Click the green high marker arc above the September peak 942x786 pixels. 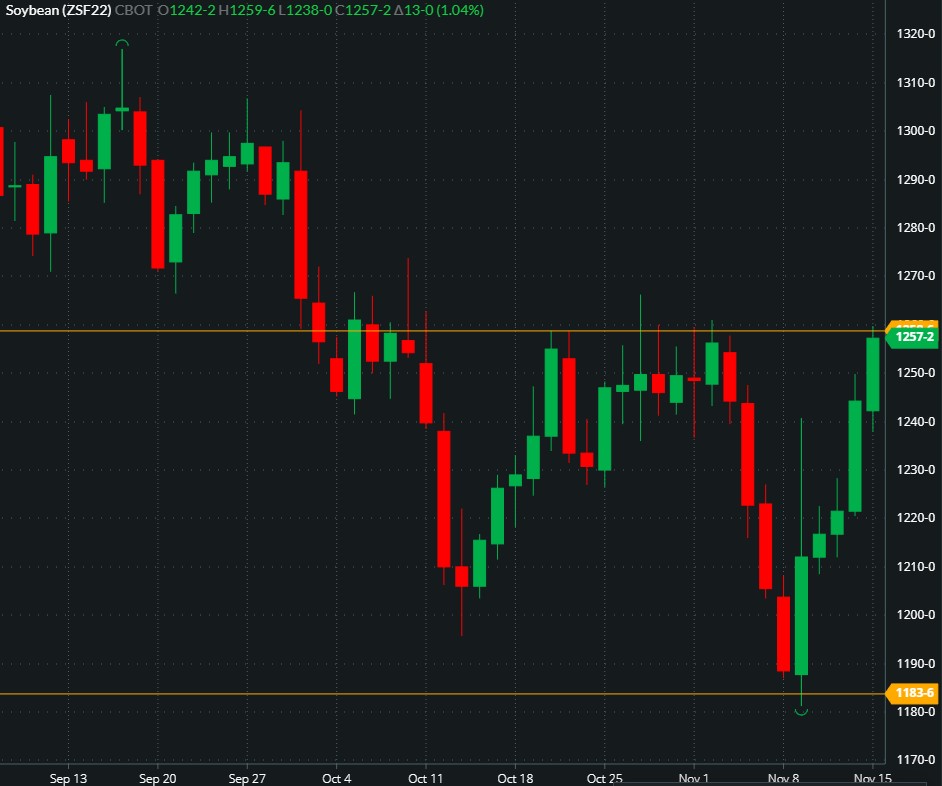click(122, 43)
